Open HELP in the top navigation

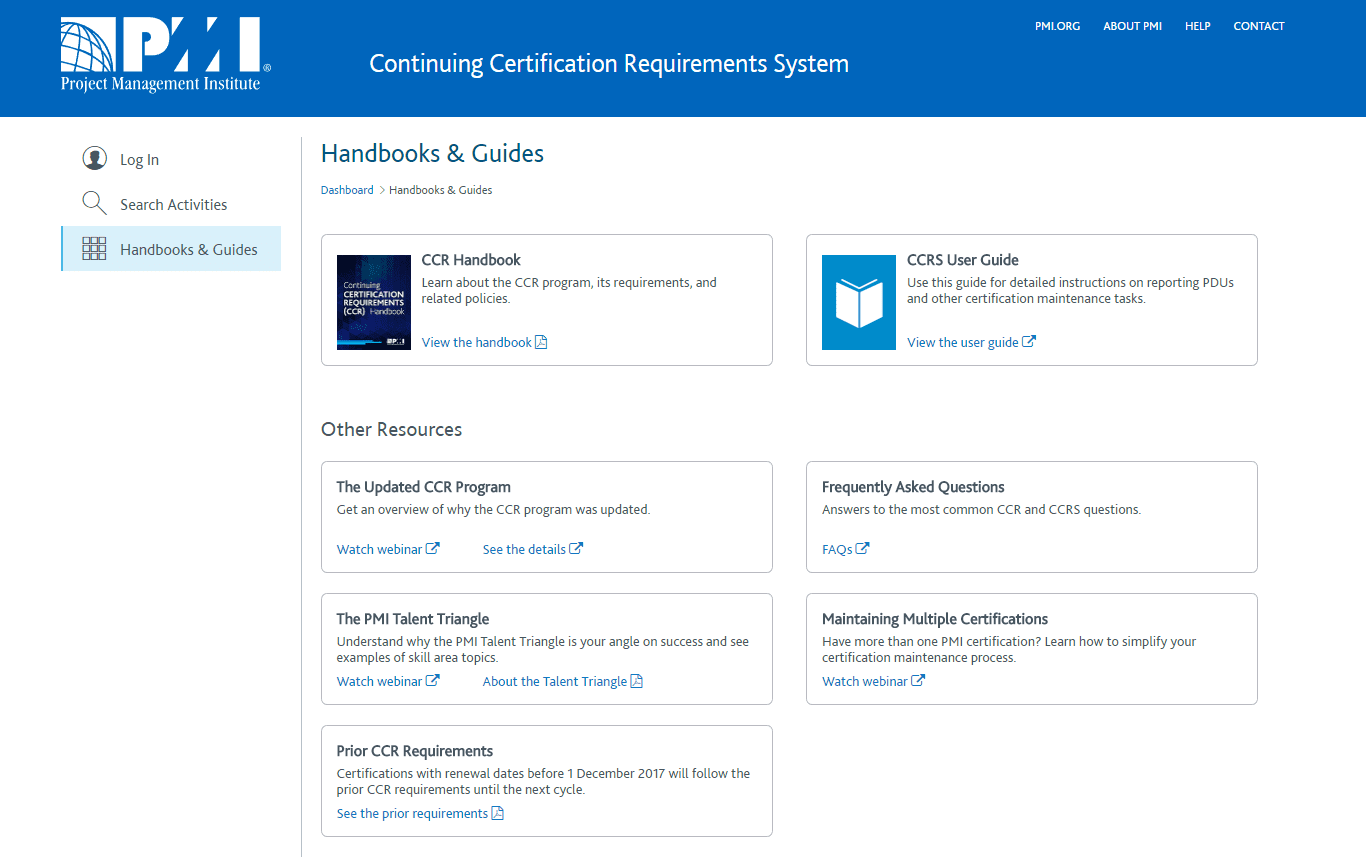click(1198, 26)
